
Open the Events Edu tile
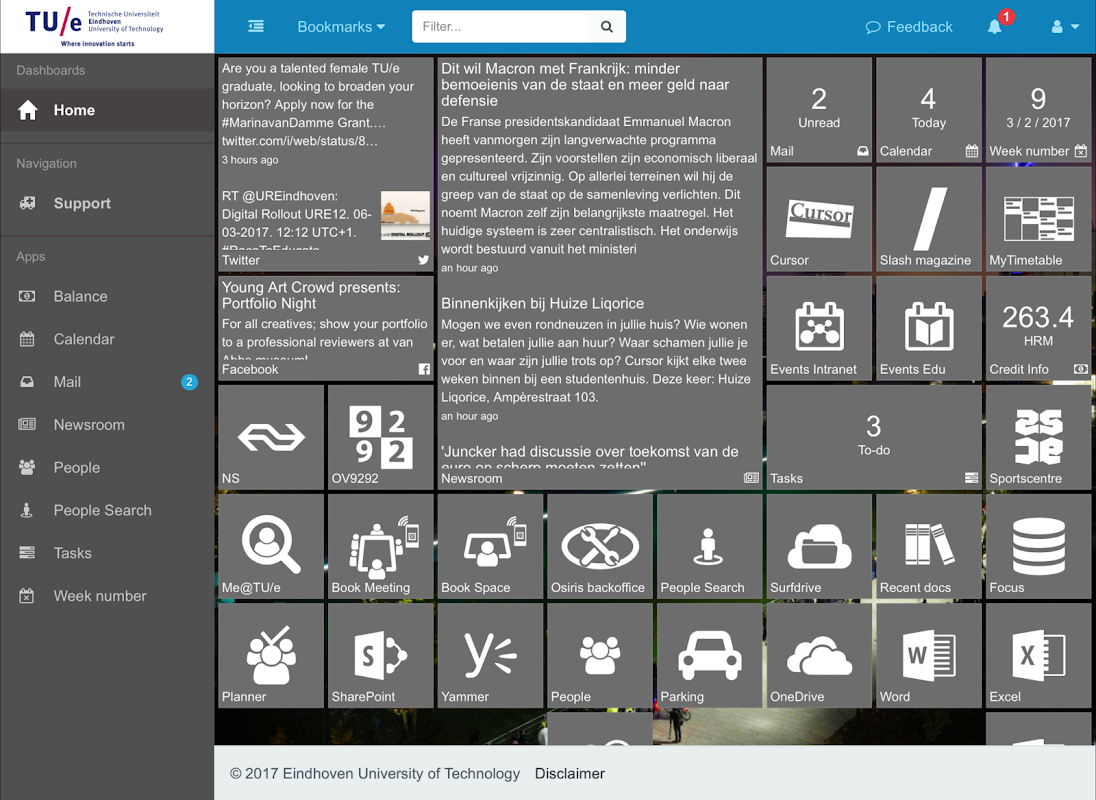(928, 328)
